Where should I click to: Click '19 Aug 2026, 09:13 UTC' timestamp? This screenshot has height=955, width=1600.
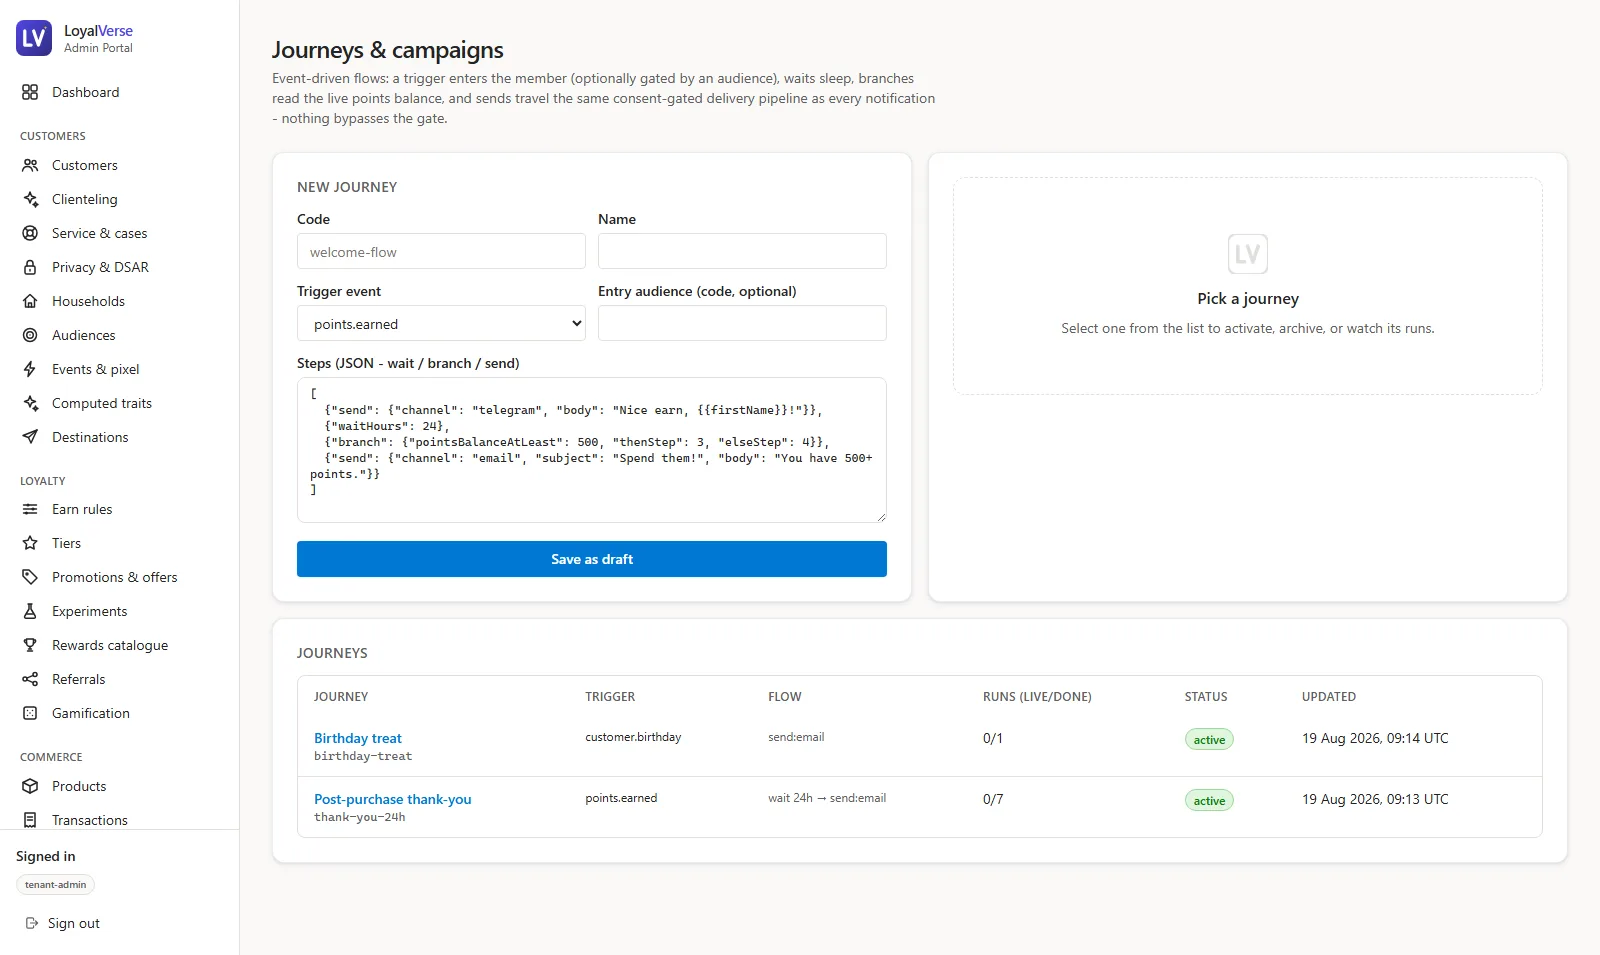click(1375, 799)
